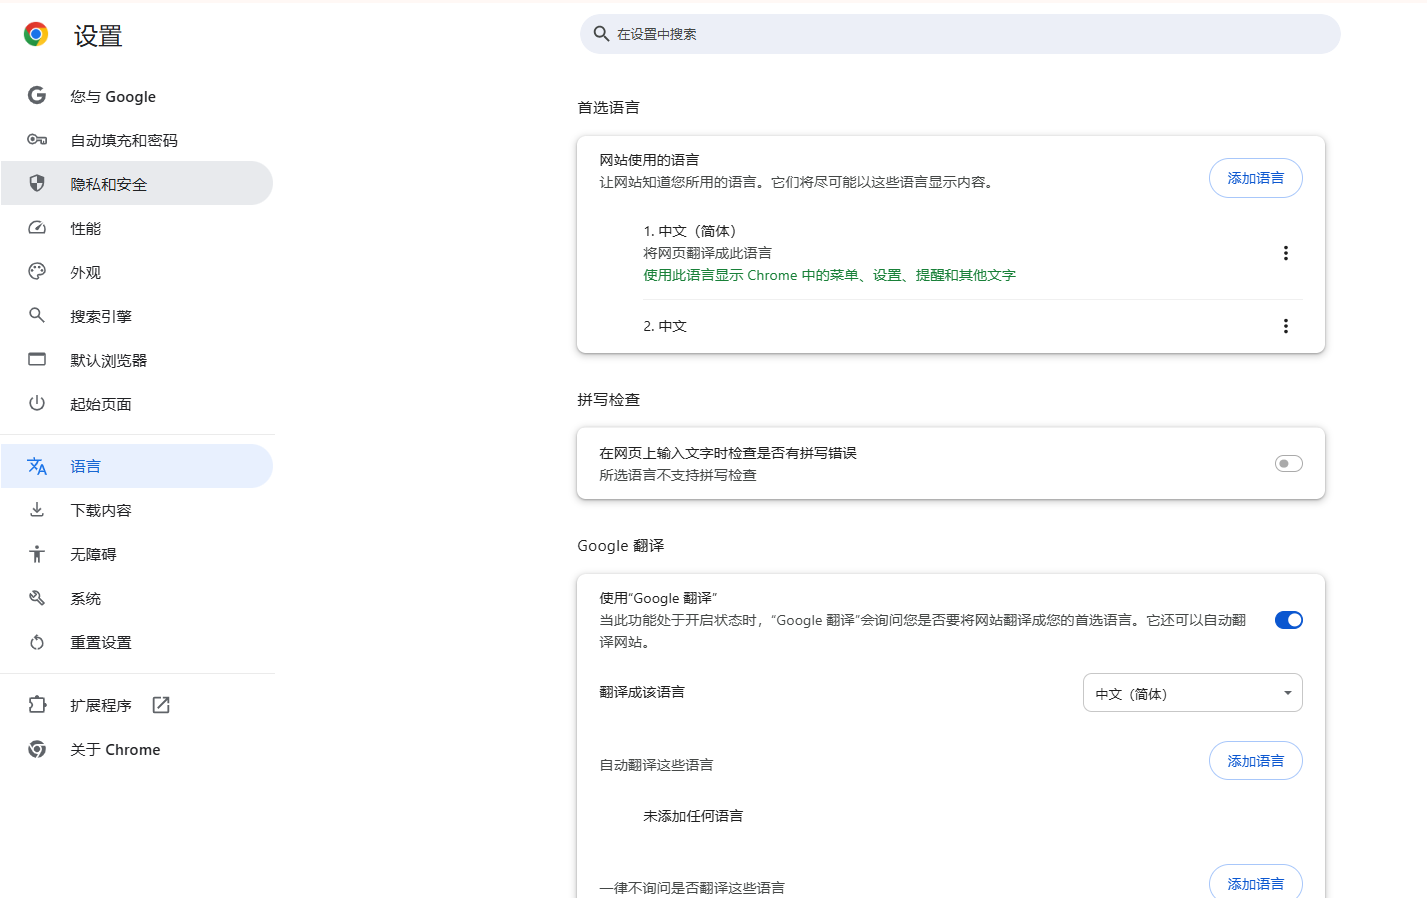
Task: Click 添加语言 for 网站使用的语言
Action: (x=1256, y=178)
